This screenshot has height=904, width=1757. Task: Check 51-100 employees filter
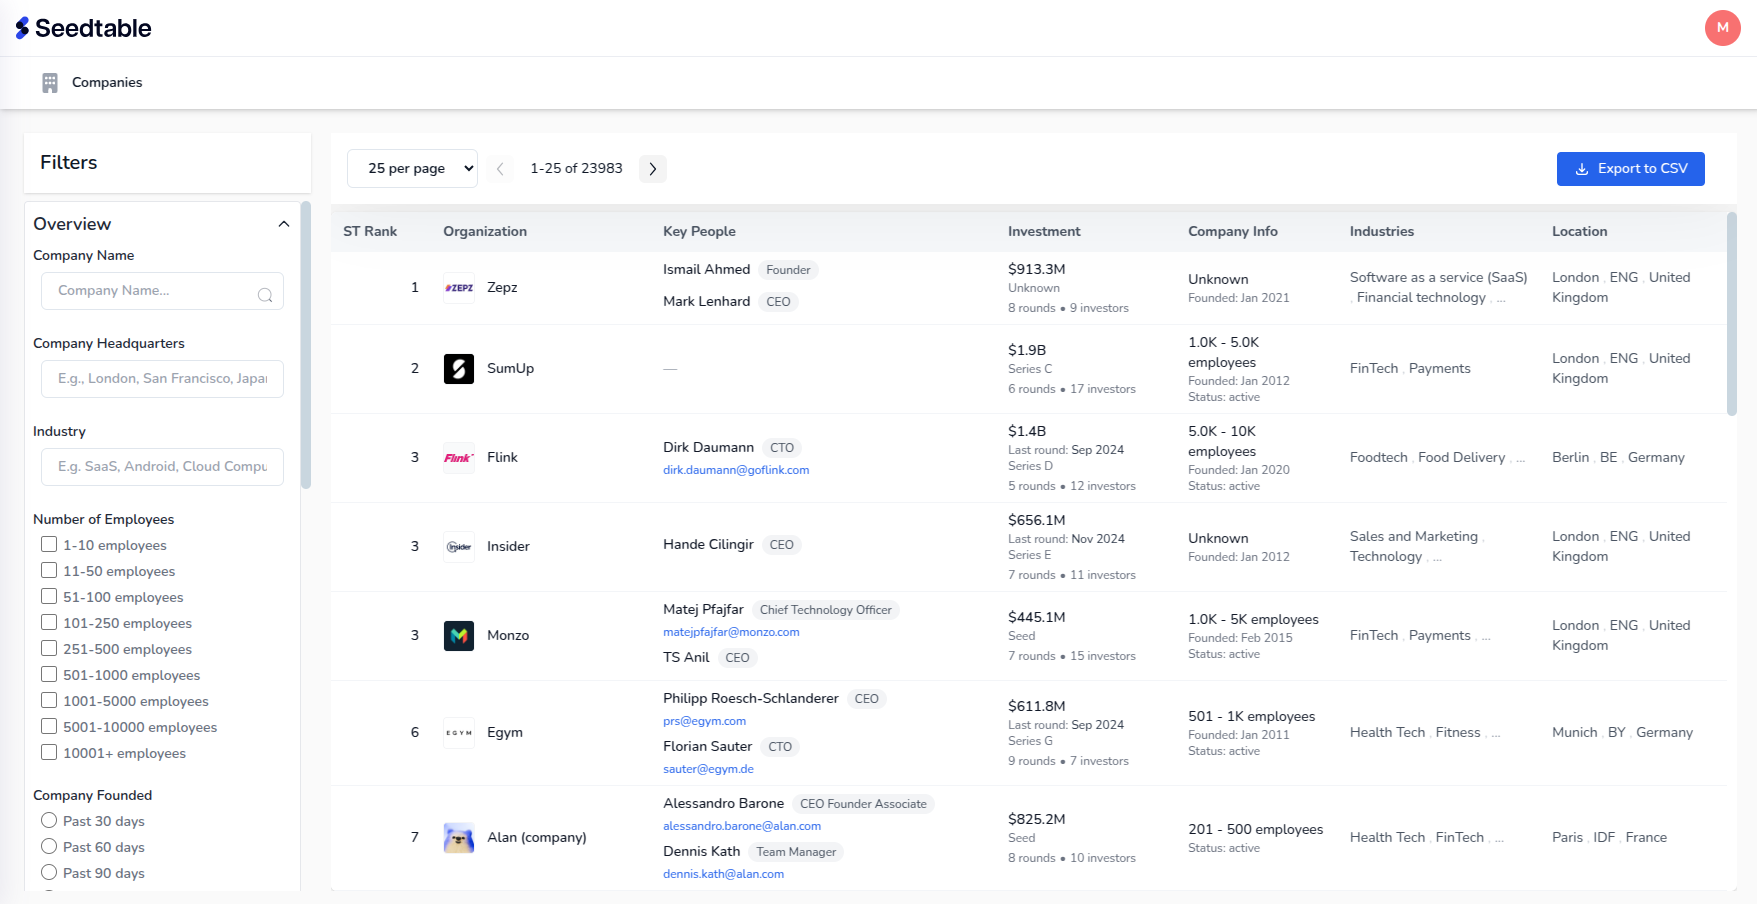(49, 597)
